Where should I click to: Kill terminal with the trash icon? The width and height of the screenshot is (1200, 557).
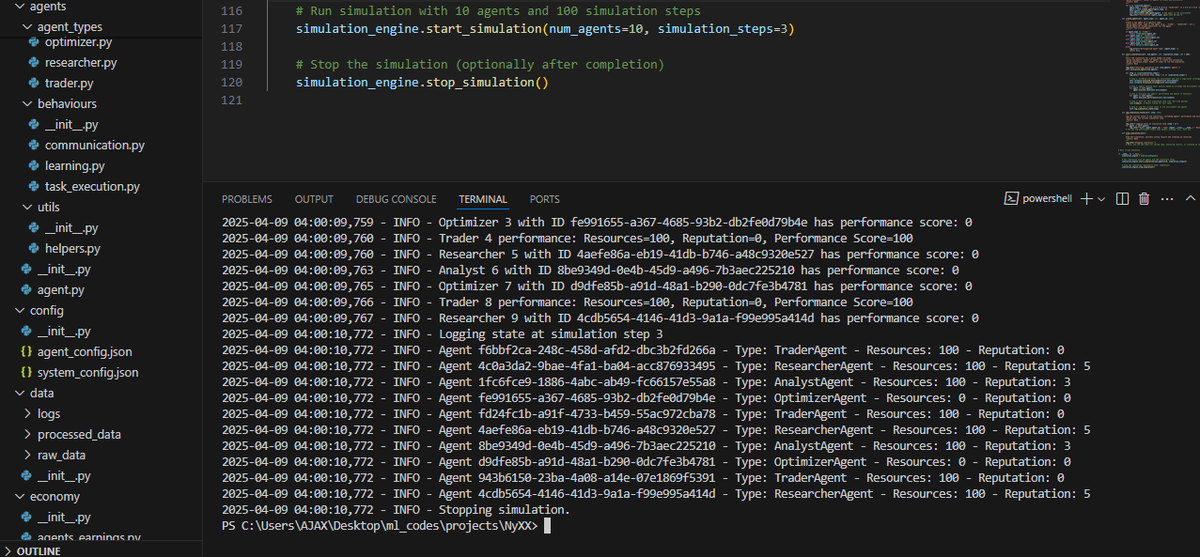click(1145, 198)
